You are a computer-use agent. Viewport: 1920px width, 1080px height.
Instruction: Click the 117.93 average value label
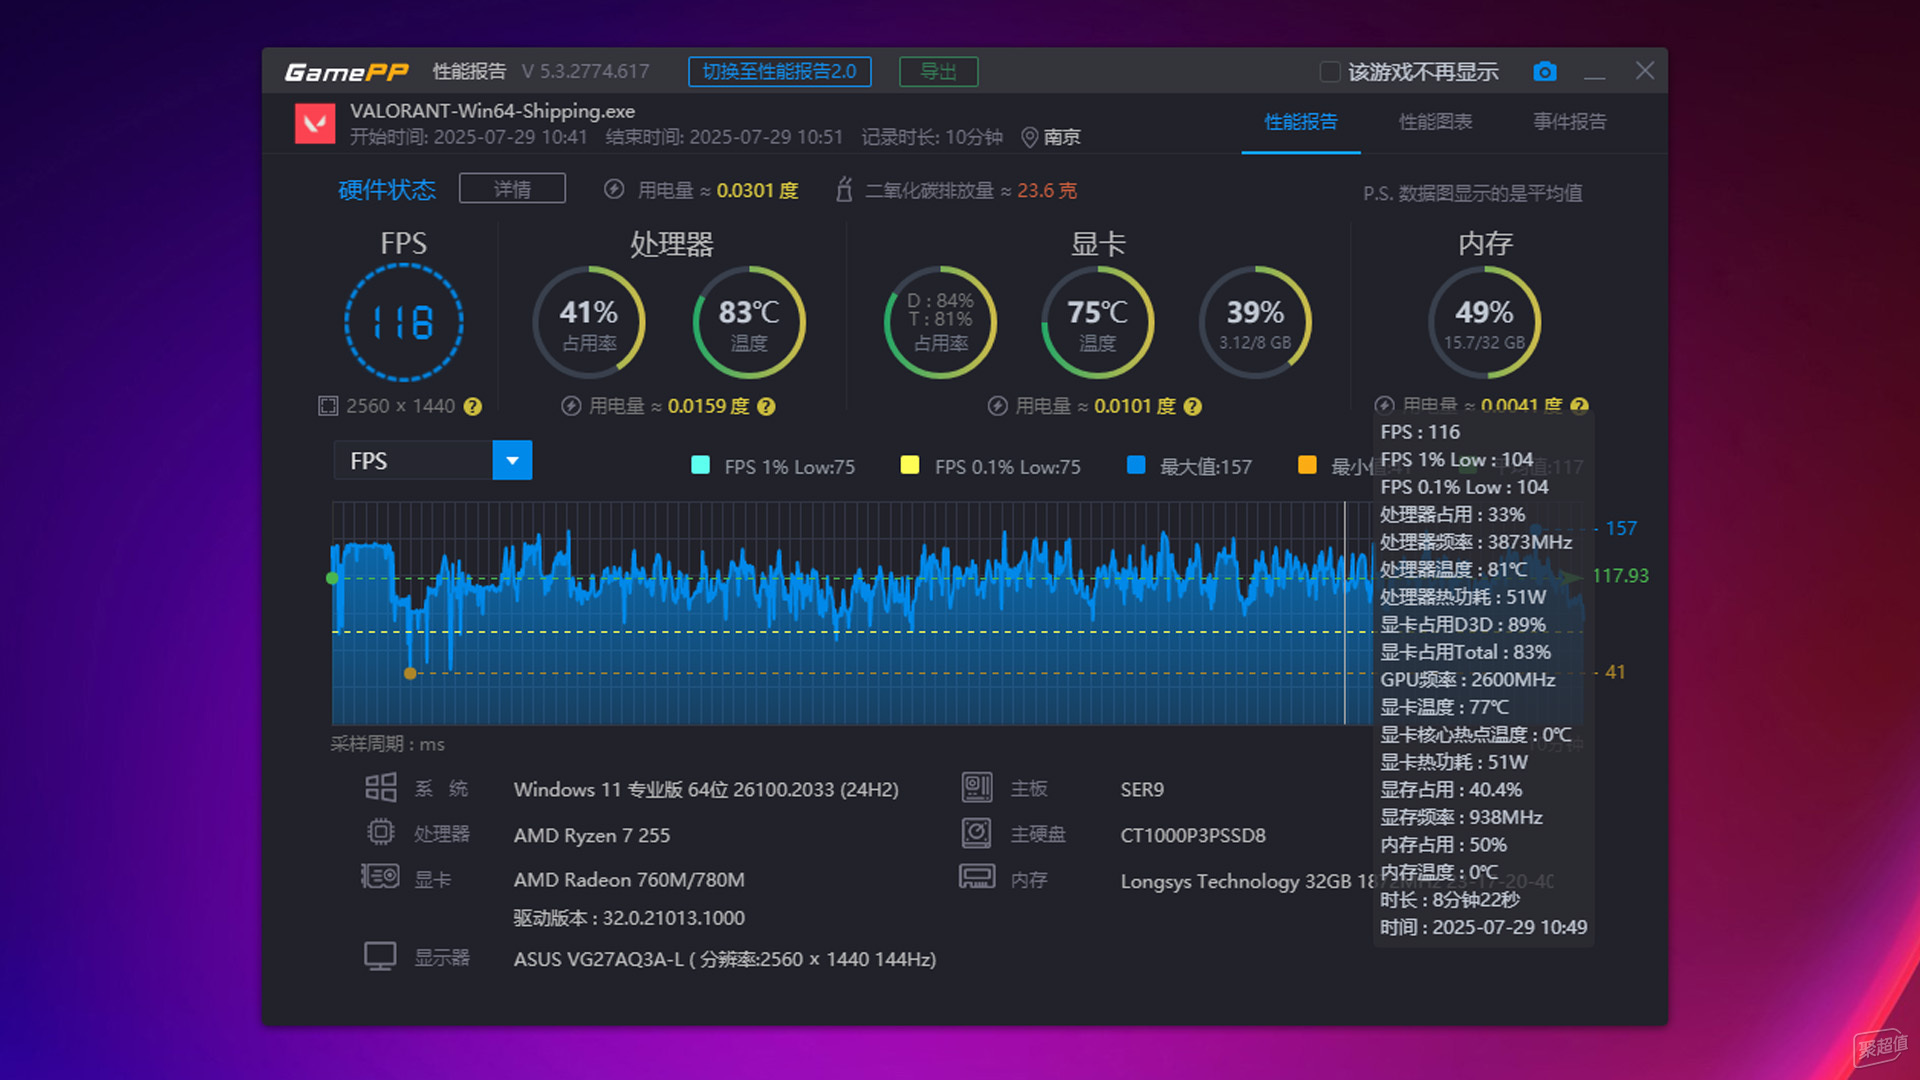pyautogui.click(x=1620, y=576)
